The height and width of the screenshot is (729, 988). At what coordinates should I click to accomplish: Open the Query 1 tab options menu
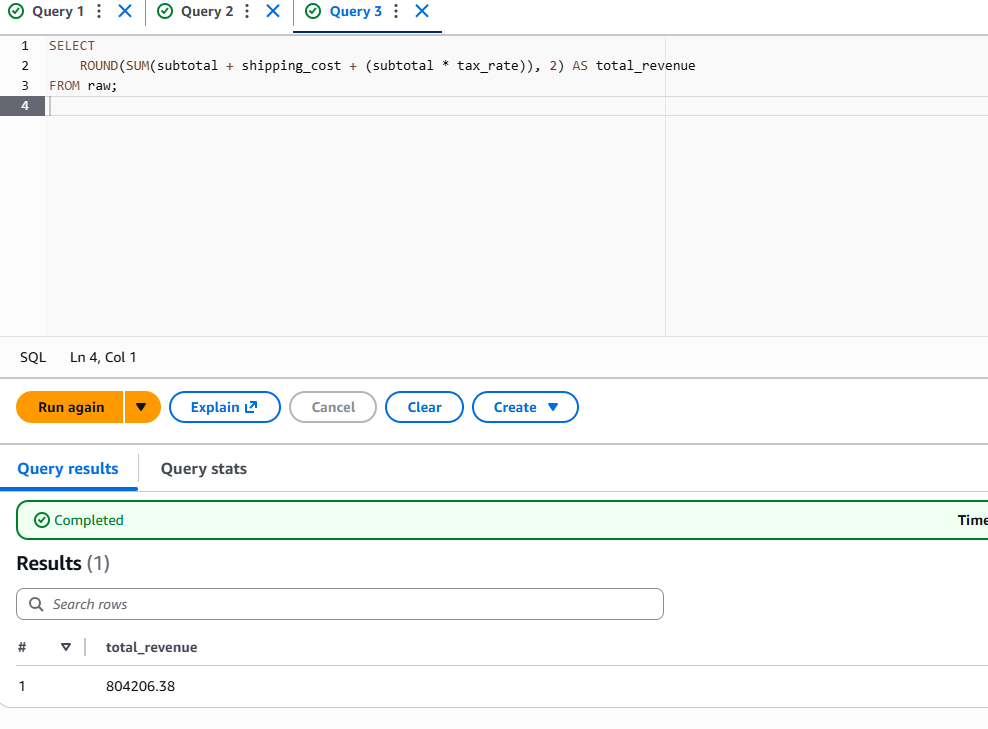[99, 12]
